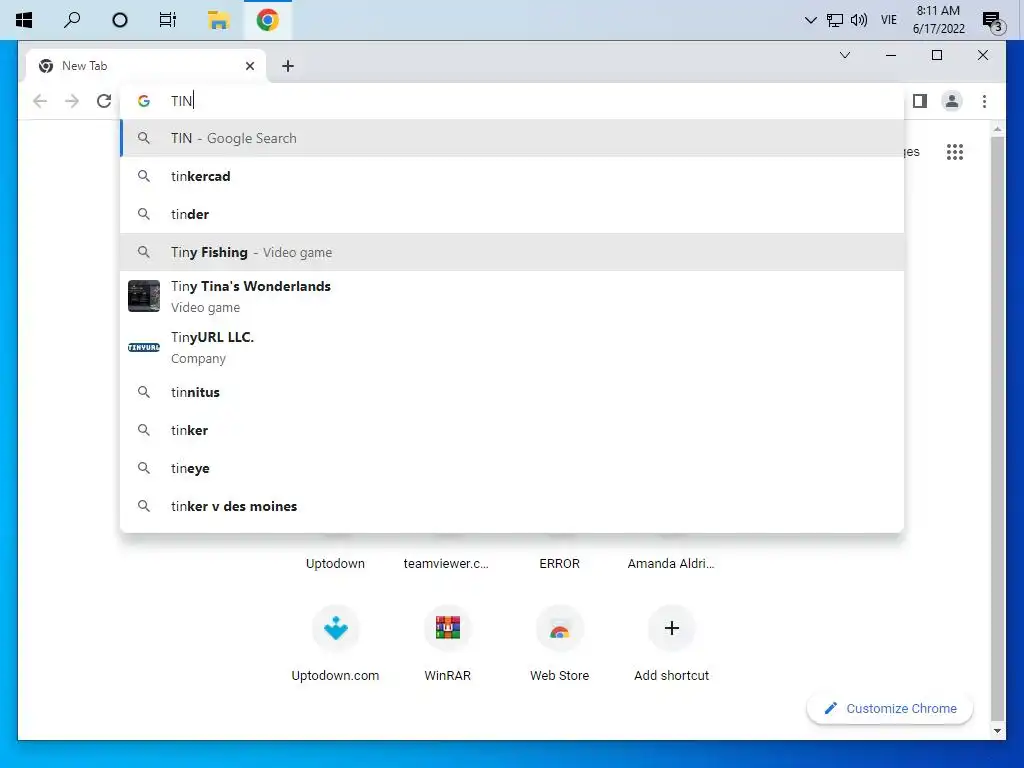This screenshot has width=1024, height=768.
Task: Open the WinRAR shortcut icon
Action: click(447, 628)
